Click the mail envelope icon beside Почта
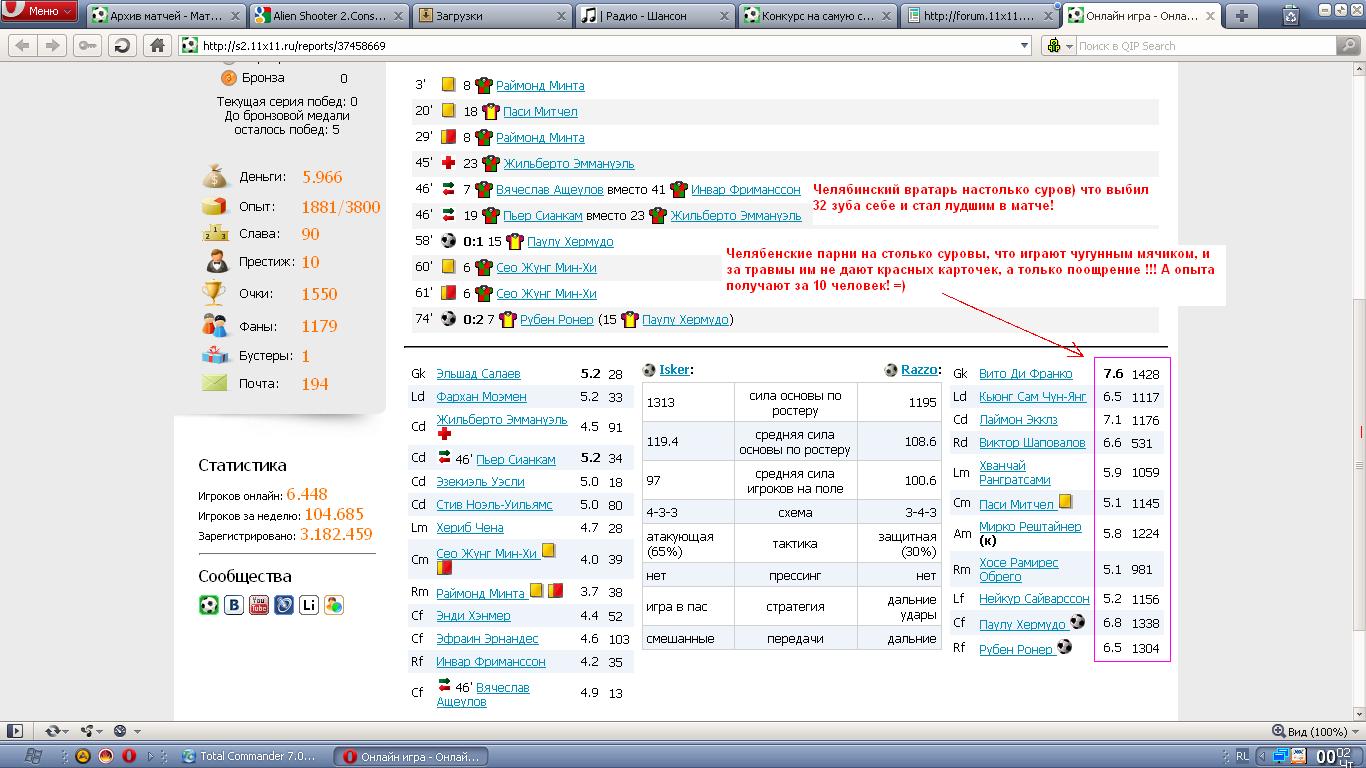The width and height of the screenshot is (1366, 768). coord(214,383)
